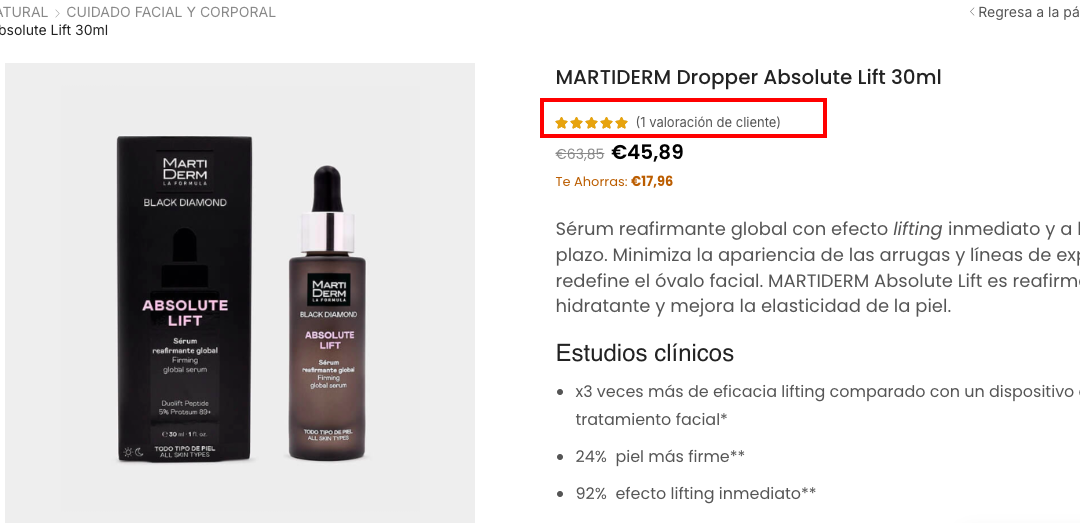Click the current price €45,89
Screen dimensions: 1080x523
click(647, 152)
